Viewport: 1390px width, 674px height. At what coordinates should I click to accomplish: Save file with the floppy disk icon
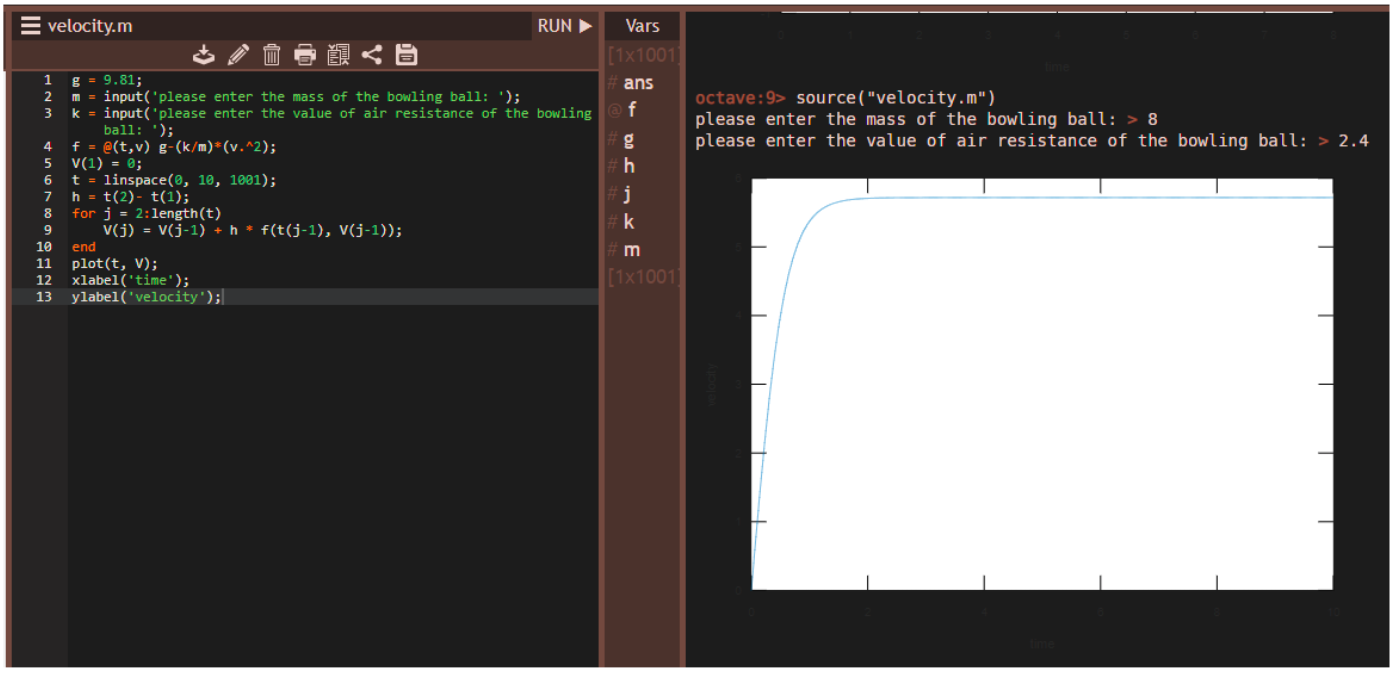coord(406,55)
